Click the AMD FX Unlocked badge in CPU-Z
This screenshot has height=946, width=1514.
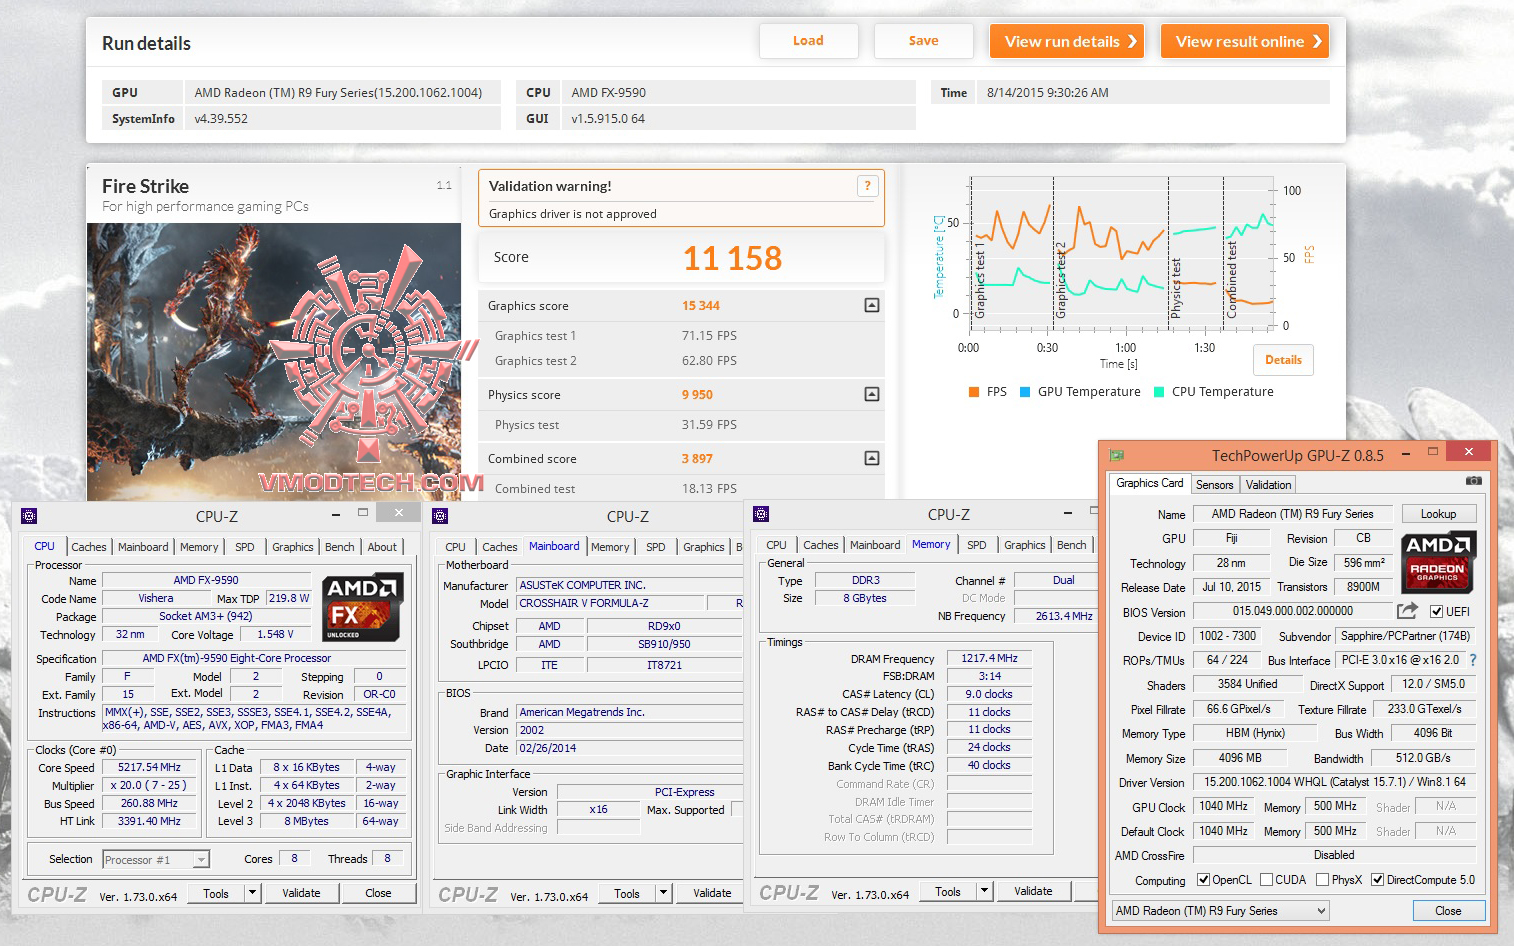[361, 606]
